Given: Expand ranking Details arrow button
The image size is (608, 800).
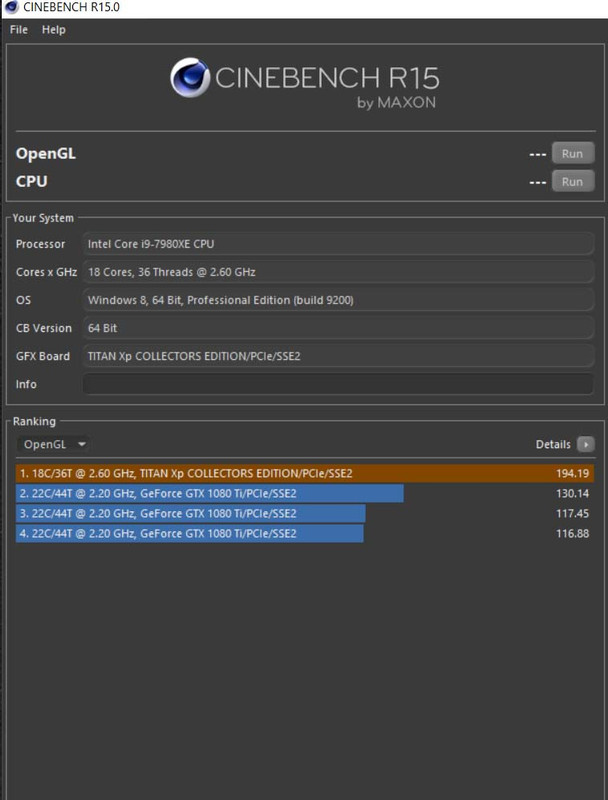Looking at the screenshot, I should click(586, 444).
